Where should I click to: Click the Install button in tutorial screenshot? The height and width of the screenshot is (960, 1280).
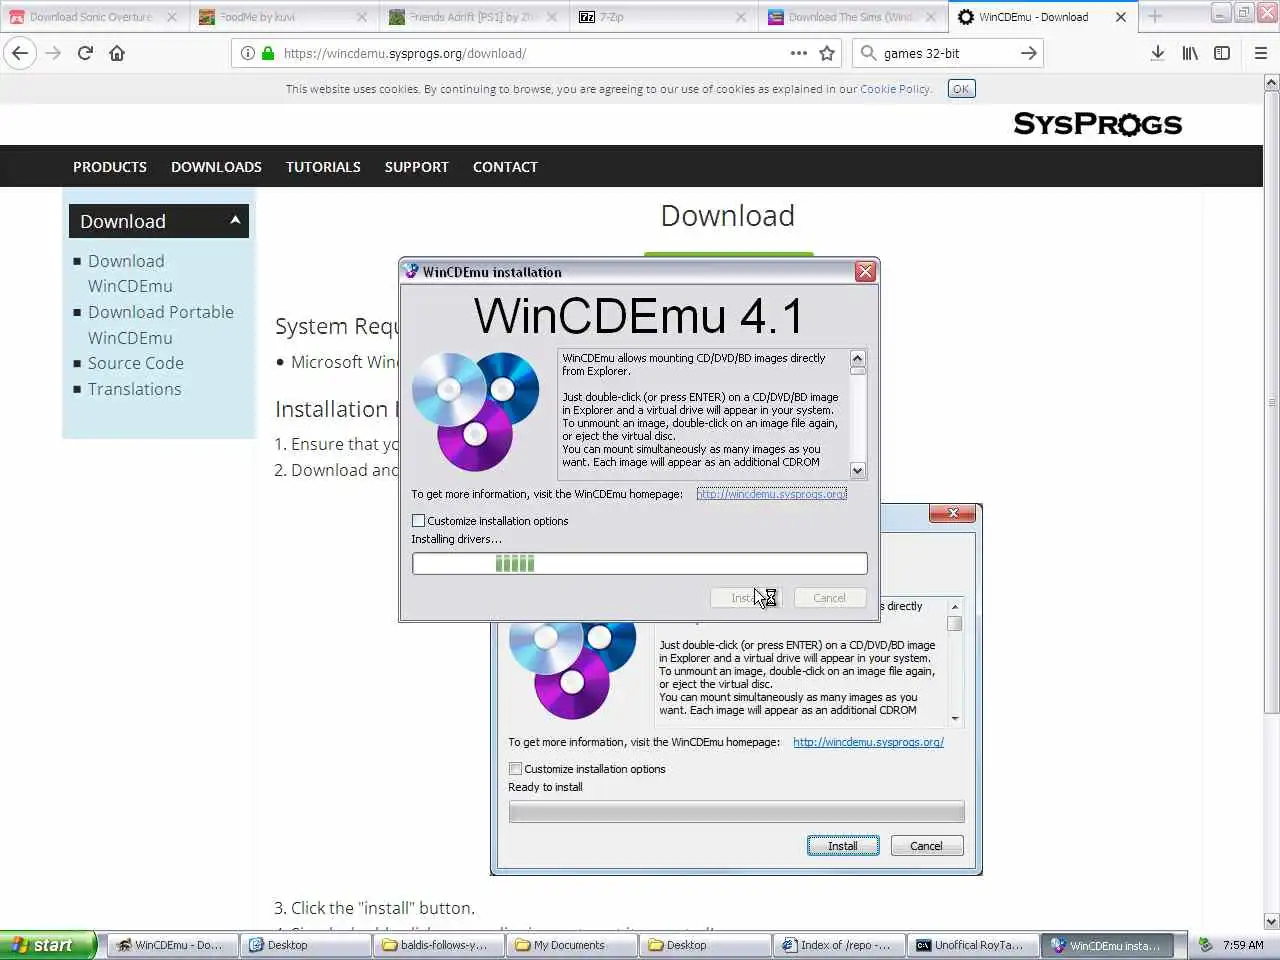pyautogui.click(x=843, y=846)
